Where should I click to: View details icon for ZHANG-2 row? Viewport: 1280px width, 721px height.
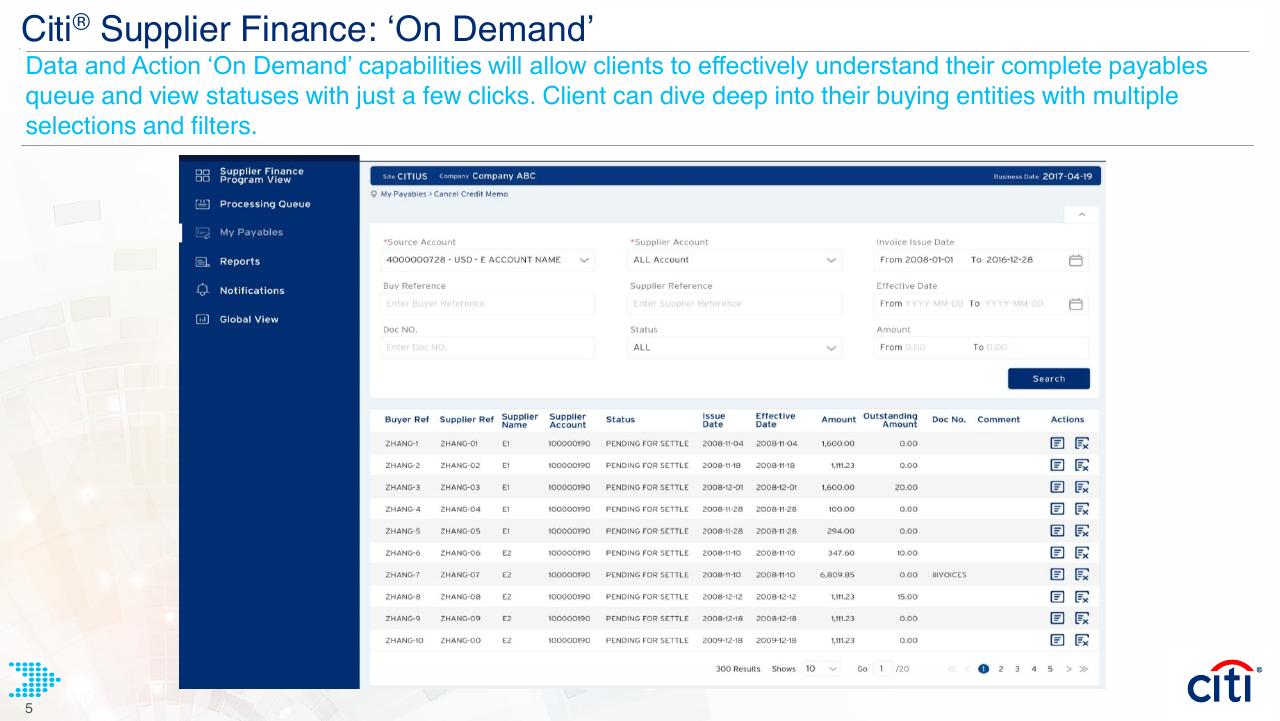(1056, 465)
